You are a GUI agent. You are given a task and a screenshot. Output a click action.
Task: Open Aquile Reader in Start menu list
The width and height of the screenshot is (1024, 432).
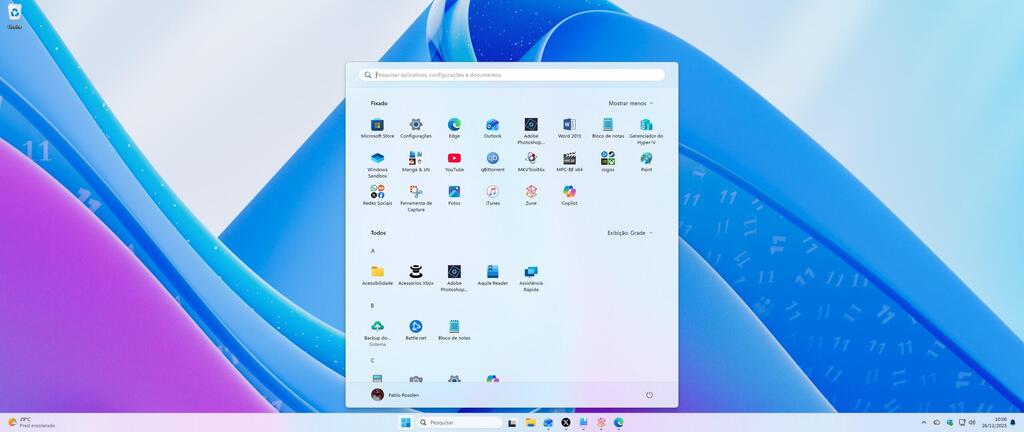(x=492, y=275)
